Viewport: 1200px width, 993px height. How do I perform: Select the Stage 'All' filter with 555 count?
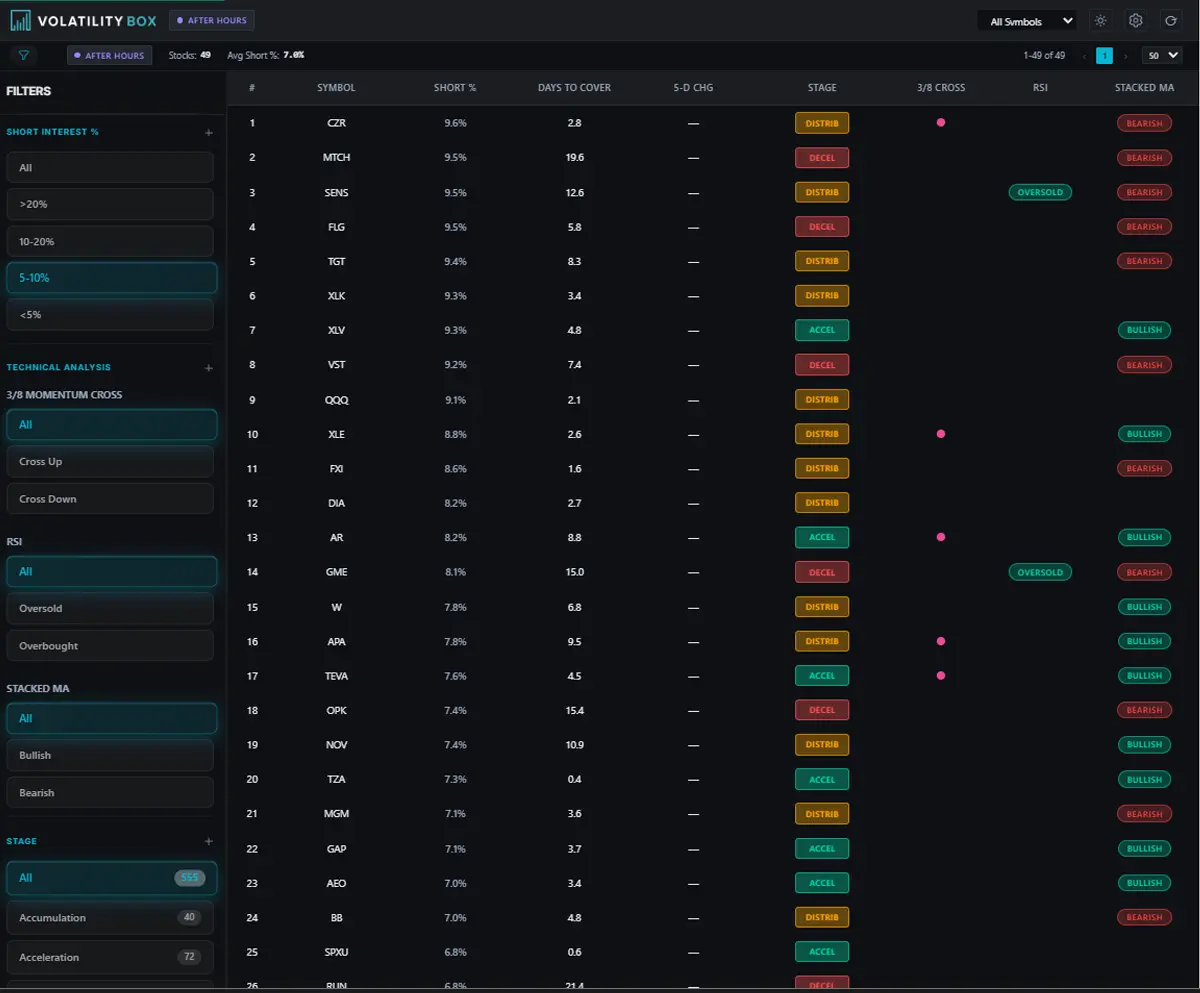coord(110,878)
